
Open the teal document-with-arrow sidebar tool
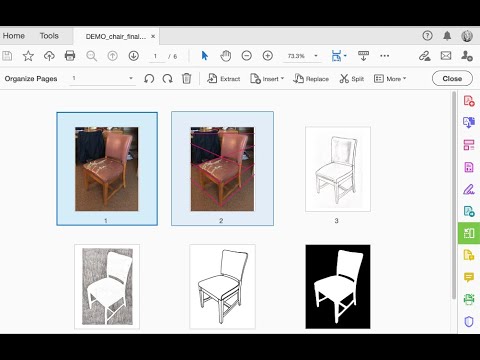point(469,211)
